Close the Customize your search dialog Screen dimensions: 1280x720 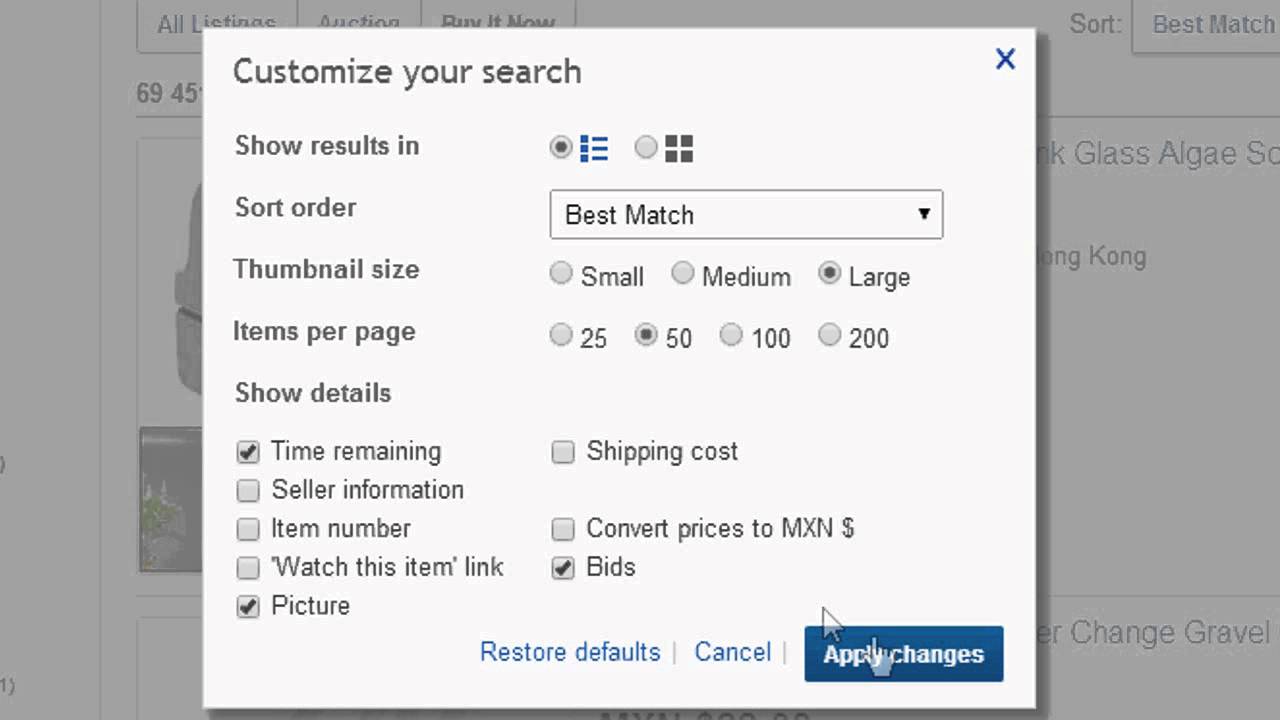[1005, 59]
